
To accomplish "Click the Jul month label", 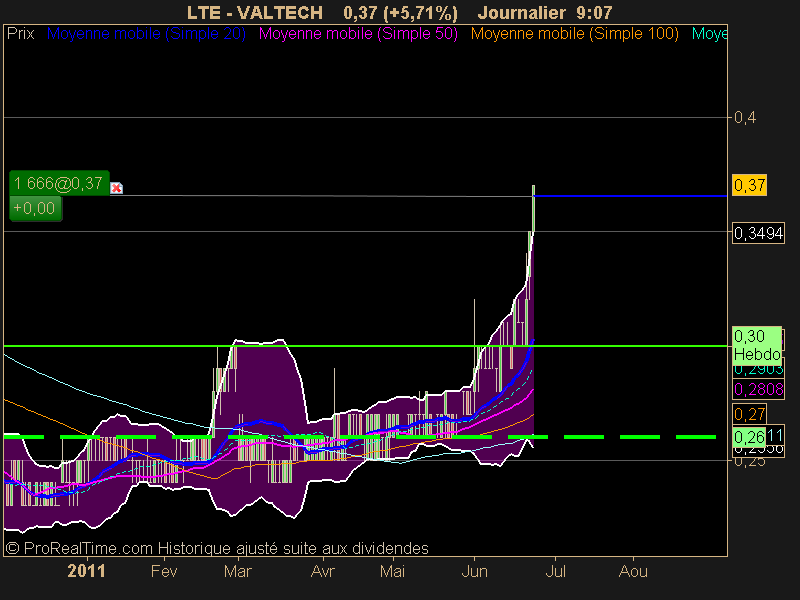I will point(556,571).
